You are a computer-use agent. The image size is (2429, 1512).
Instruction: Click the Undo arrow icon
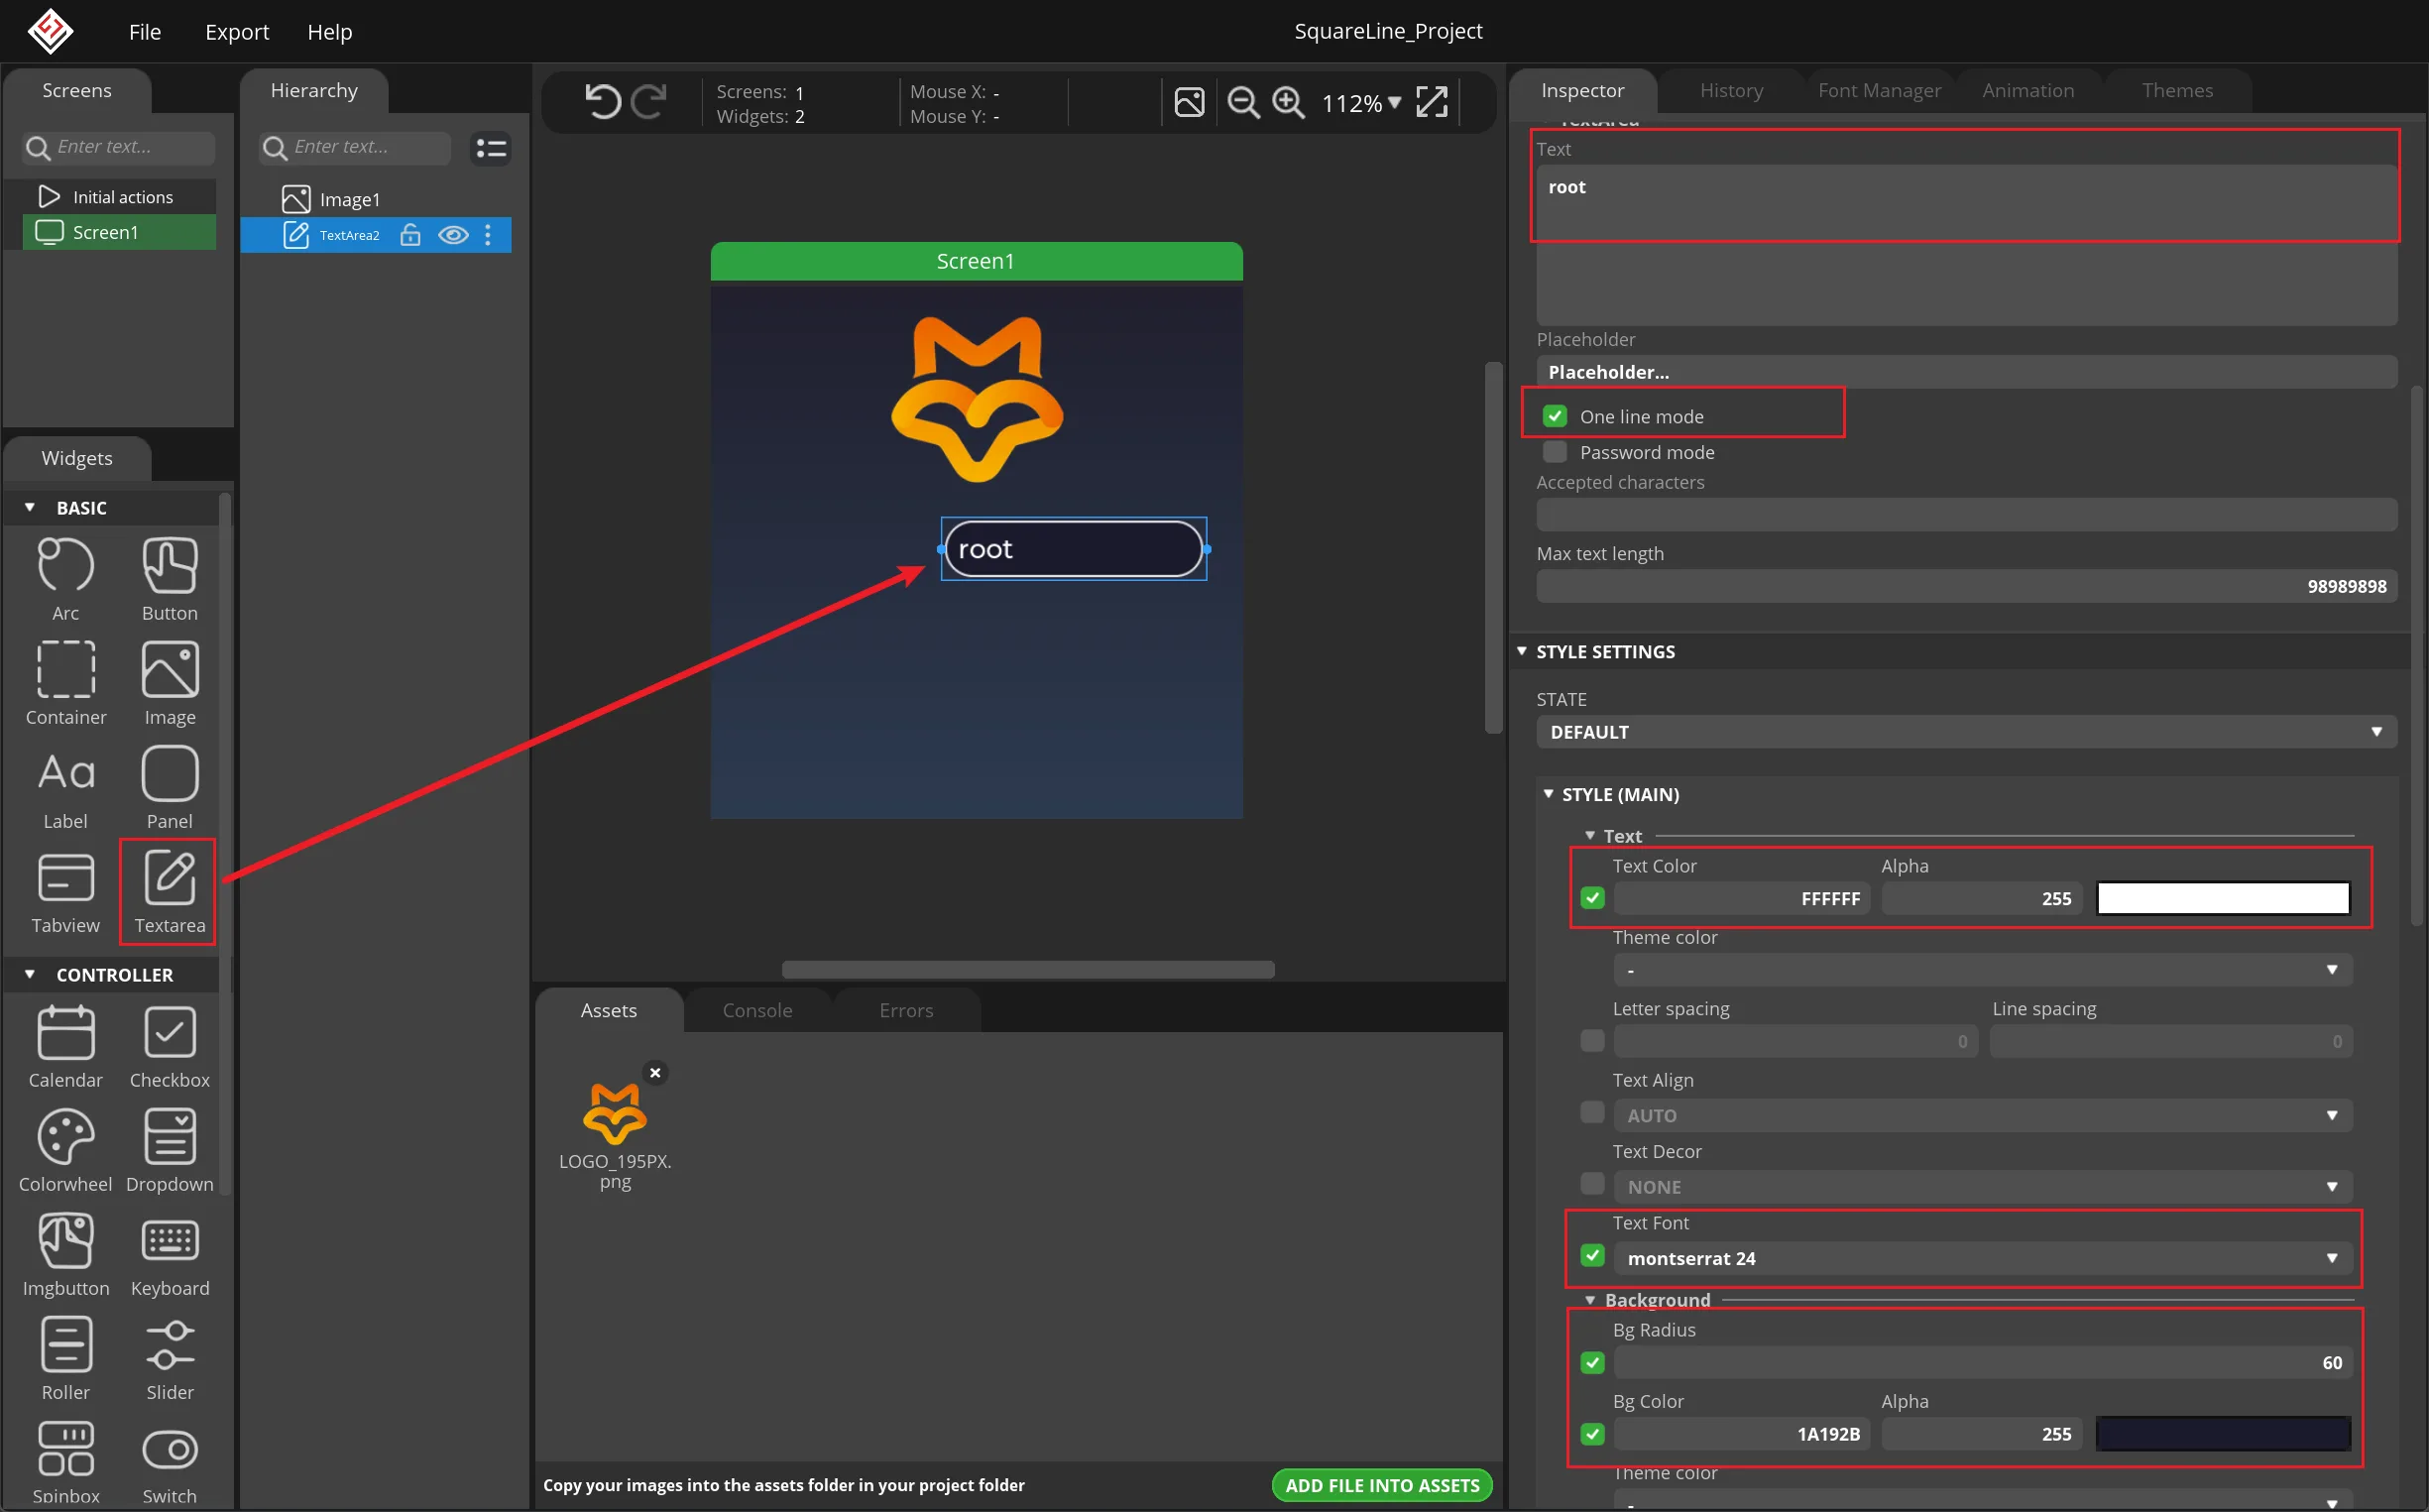(602, 102)
